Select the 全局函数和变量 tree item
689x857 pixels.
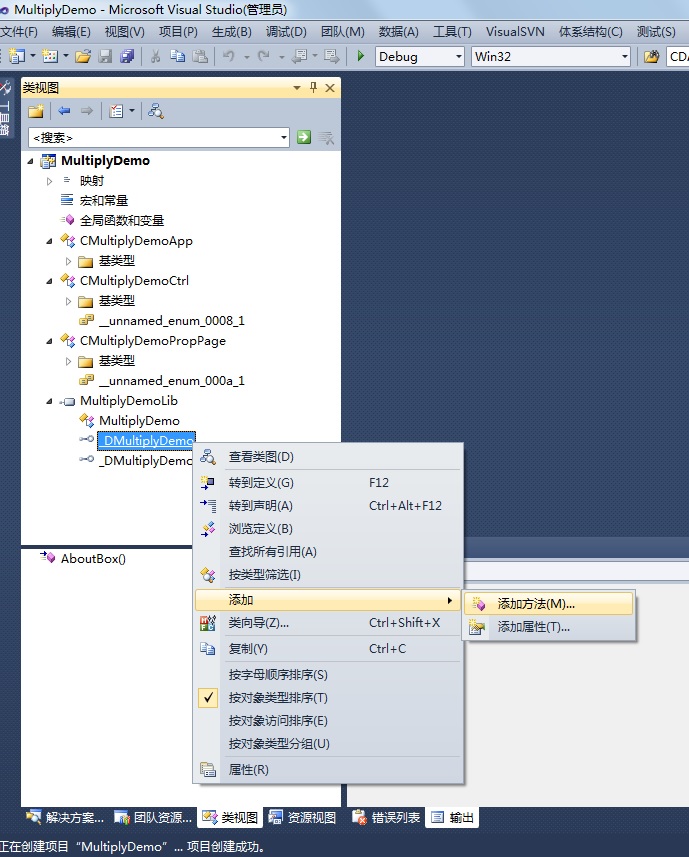(x=122, y=221)
